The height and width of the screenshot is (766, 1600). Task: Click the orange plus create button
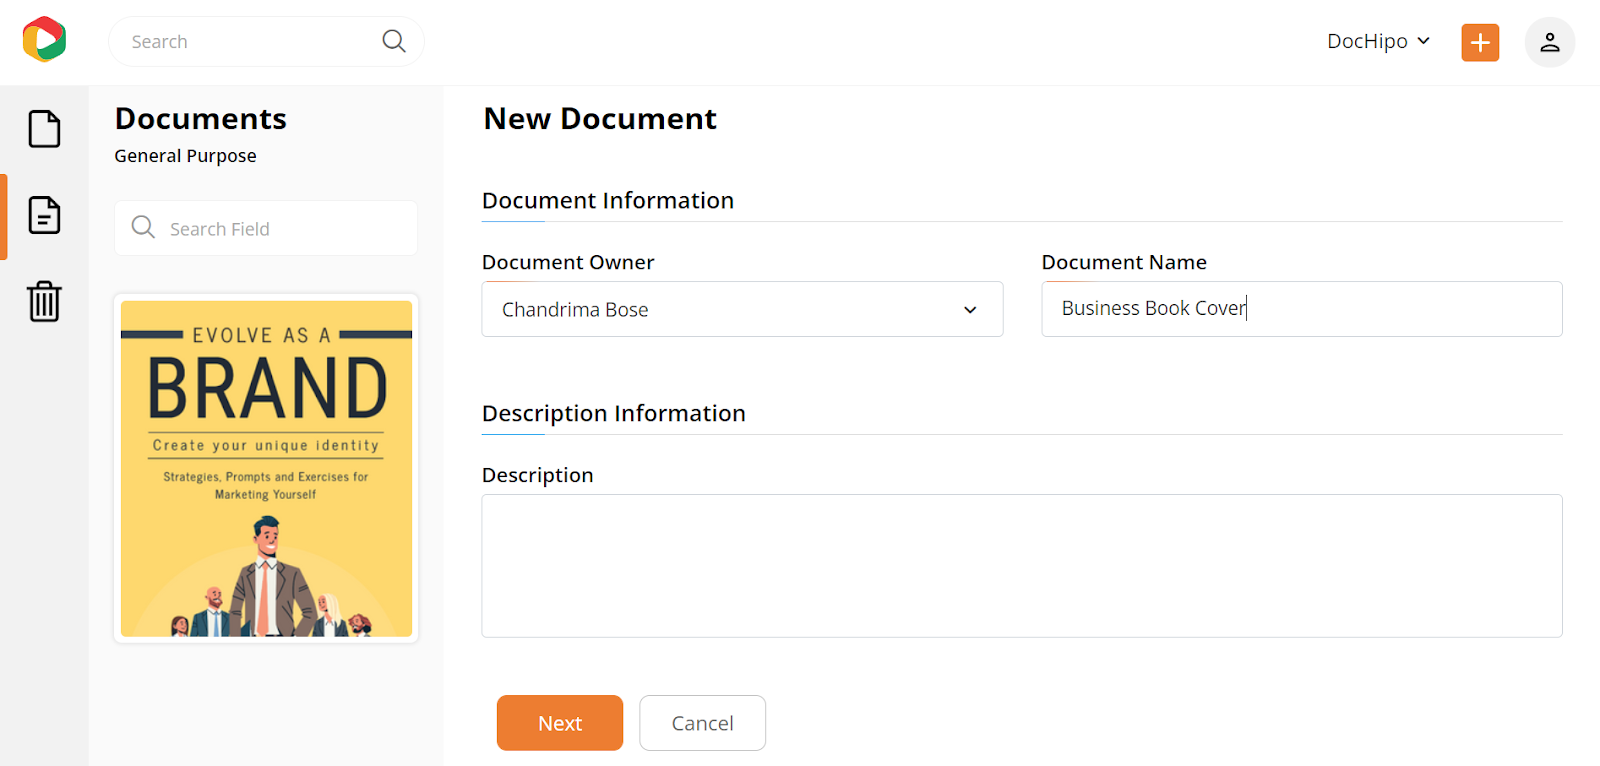1480,42
